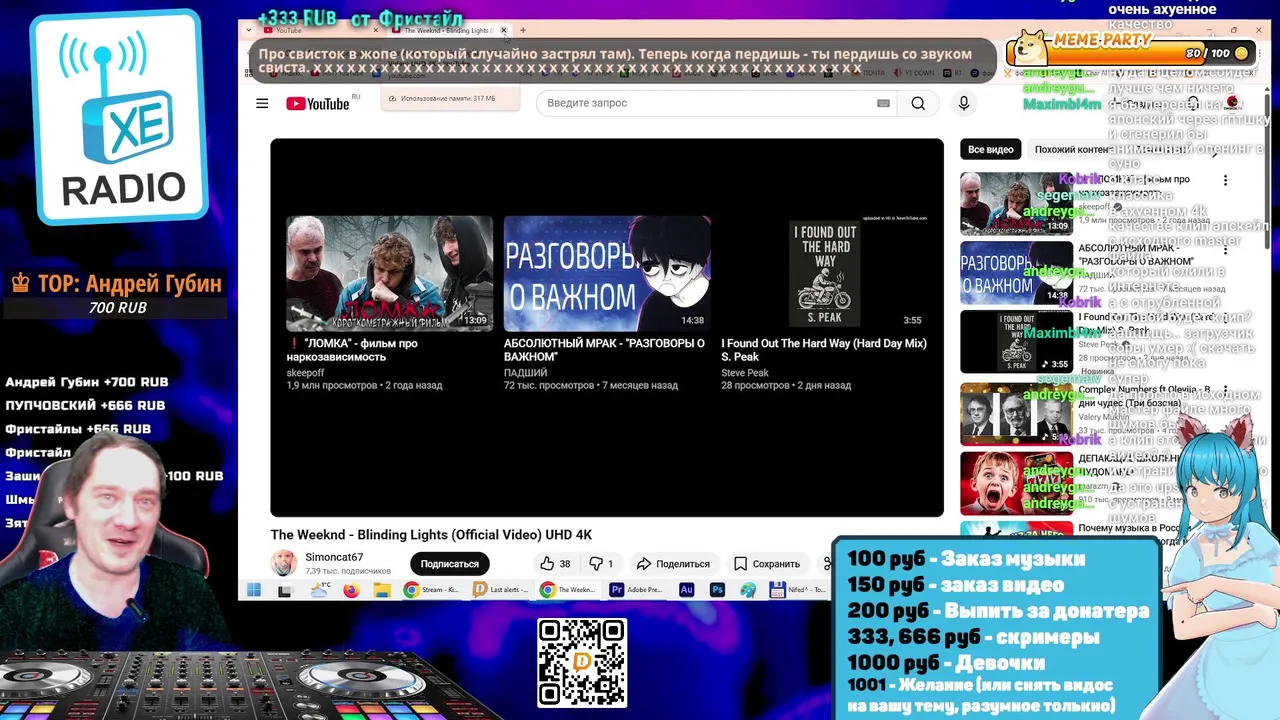Open Adobe Audition from taskbar
Image resolution: width=1280 pixels, height=720 pixels.
click(686, 590)
